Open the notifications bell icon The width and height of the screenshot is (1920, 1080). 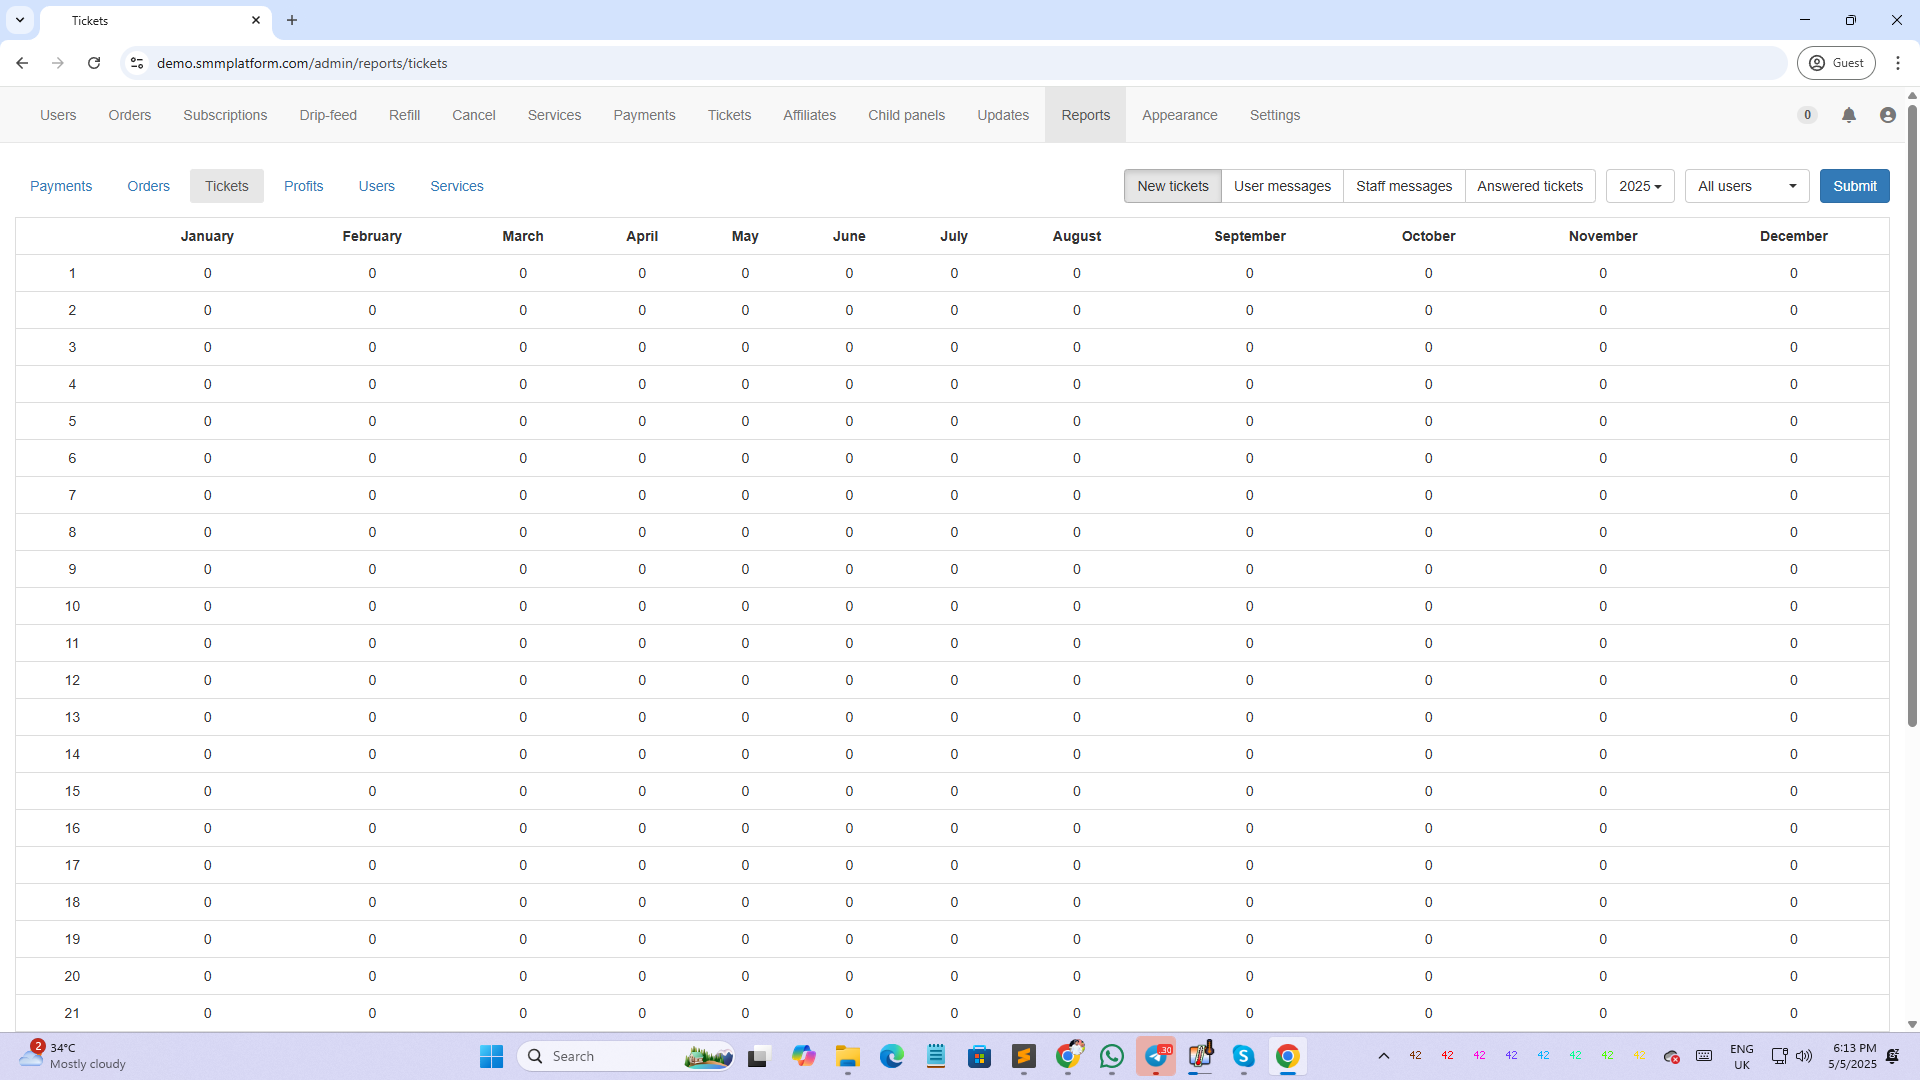pyautogui.click(x=1848, y=115)
